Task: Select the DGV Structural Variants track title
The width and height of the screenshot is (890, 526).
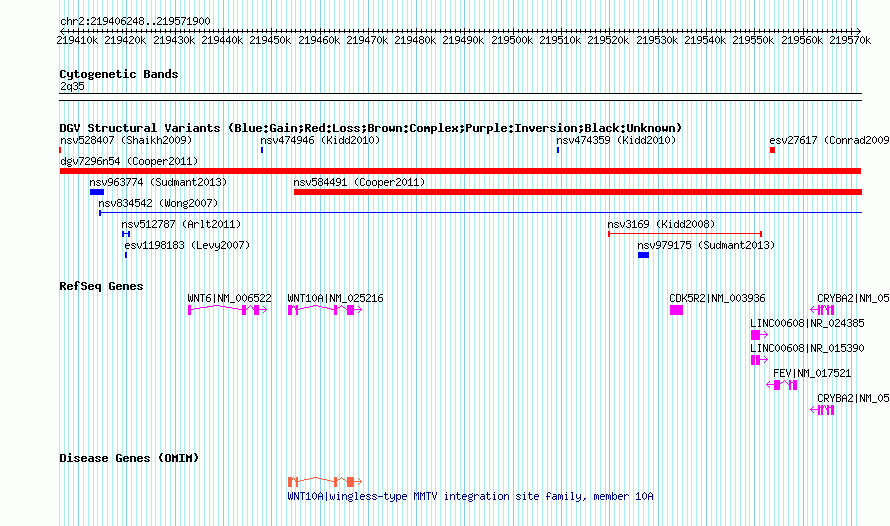Action: tap(371, 128)
